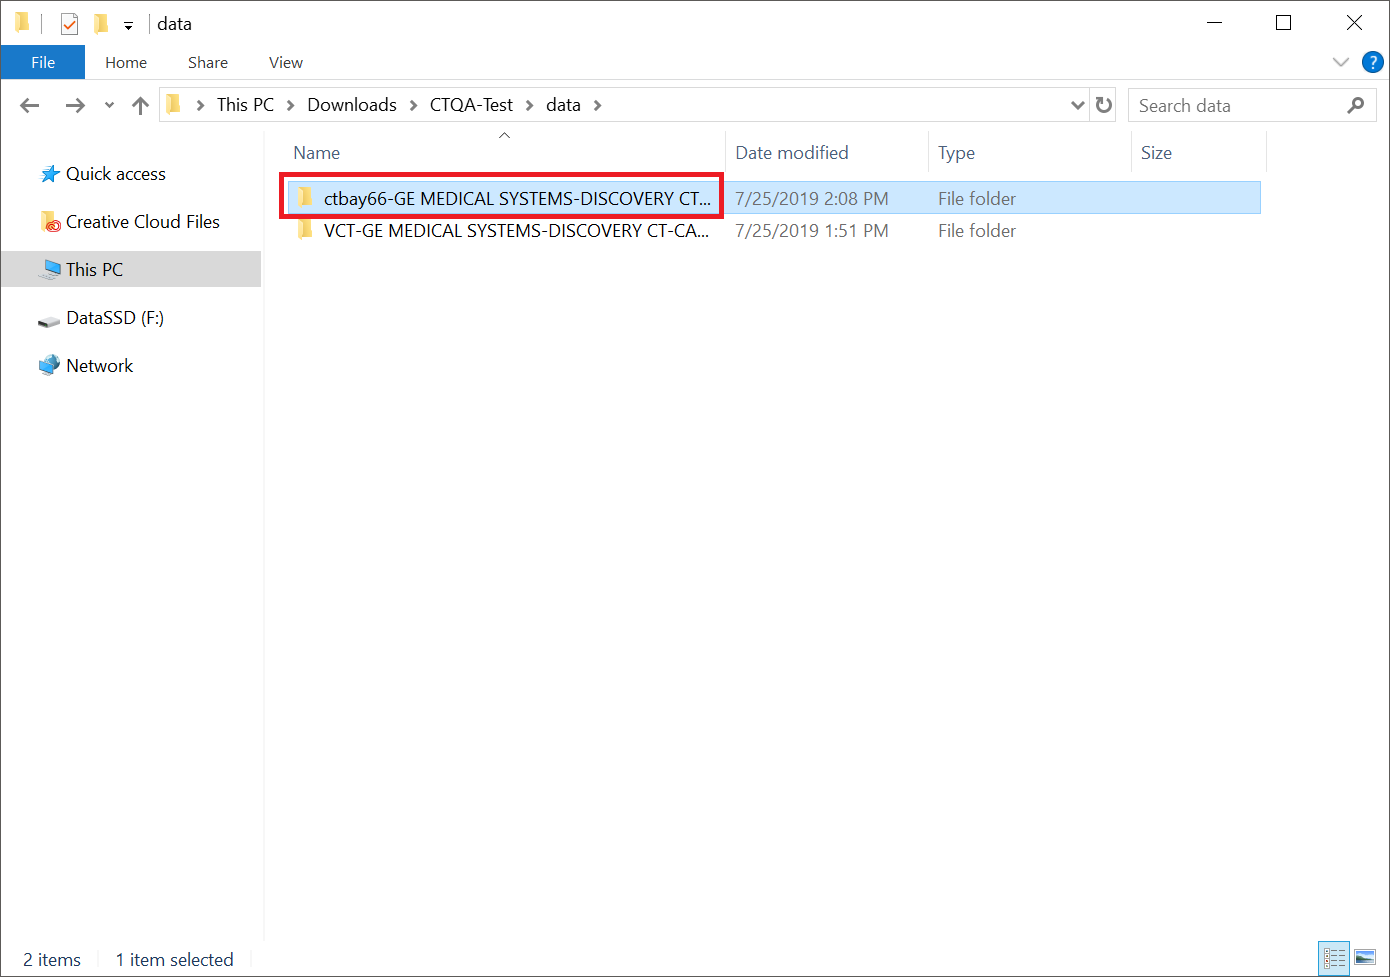Open the recent locations dropdown
Viewport: 1390px width, 977px height.
(x=109, y=105)
